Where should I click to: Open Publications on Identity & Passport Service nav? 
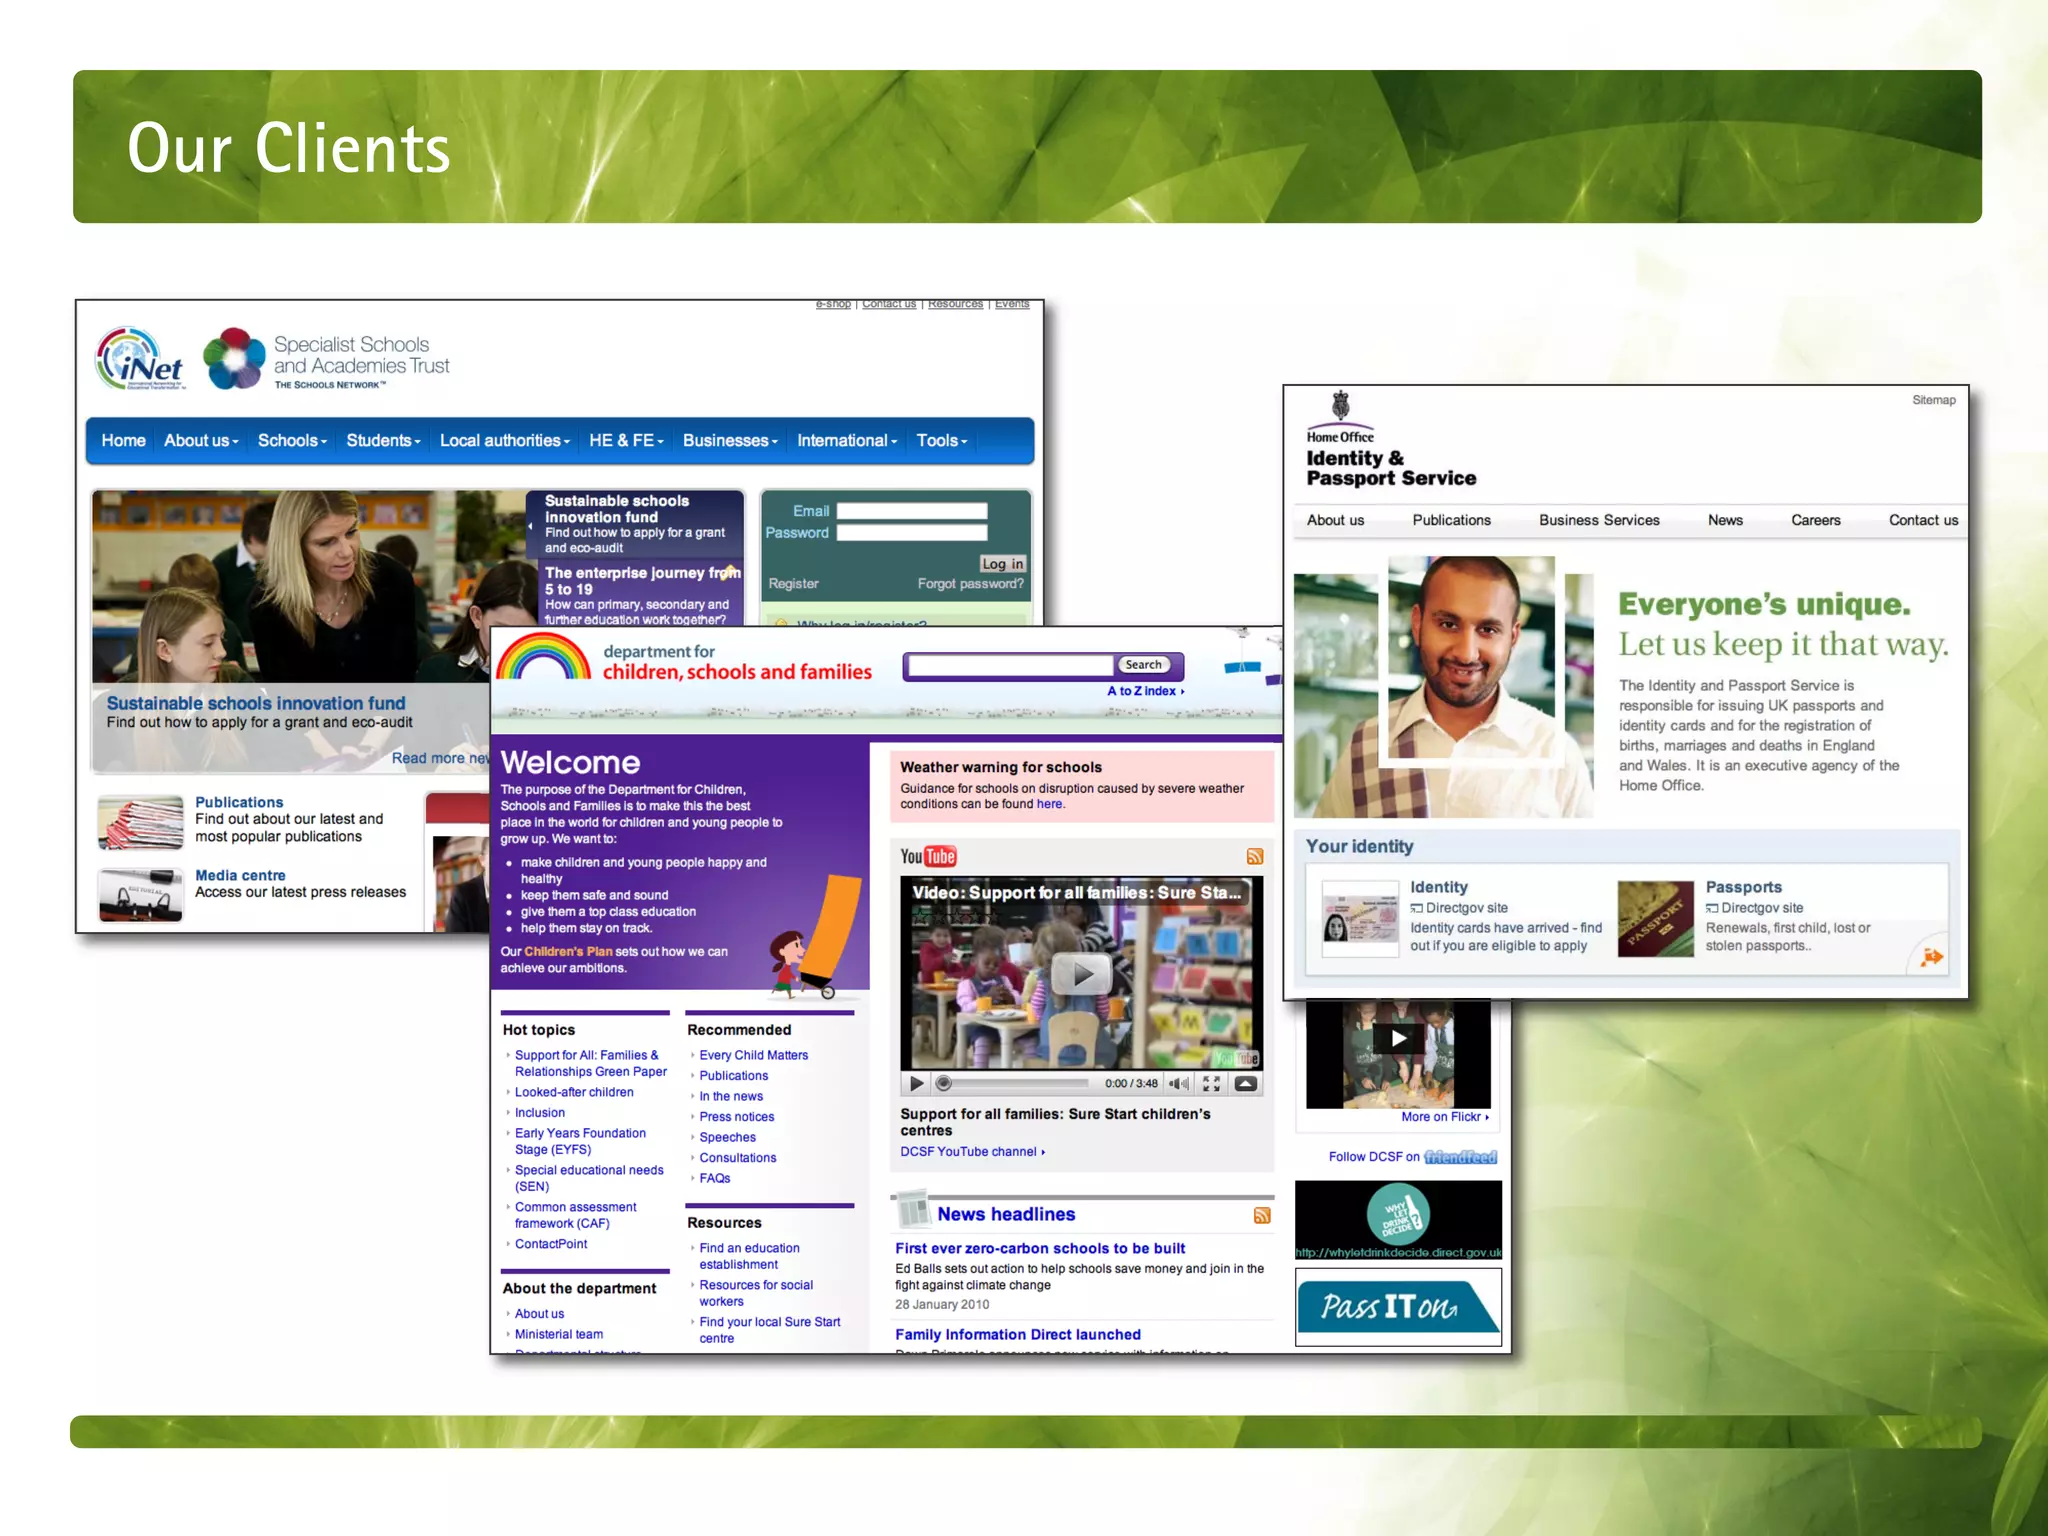pos(1451,520)
